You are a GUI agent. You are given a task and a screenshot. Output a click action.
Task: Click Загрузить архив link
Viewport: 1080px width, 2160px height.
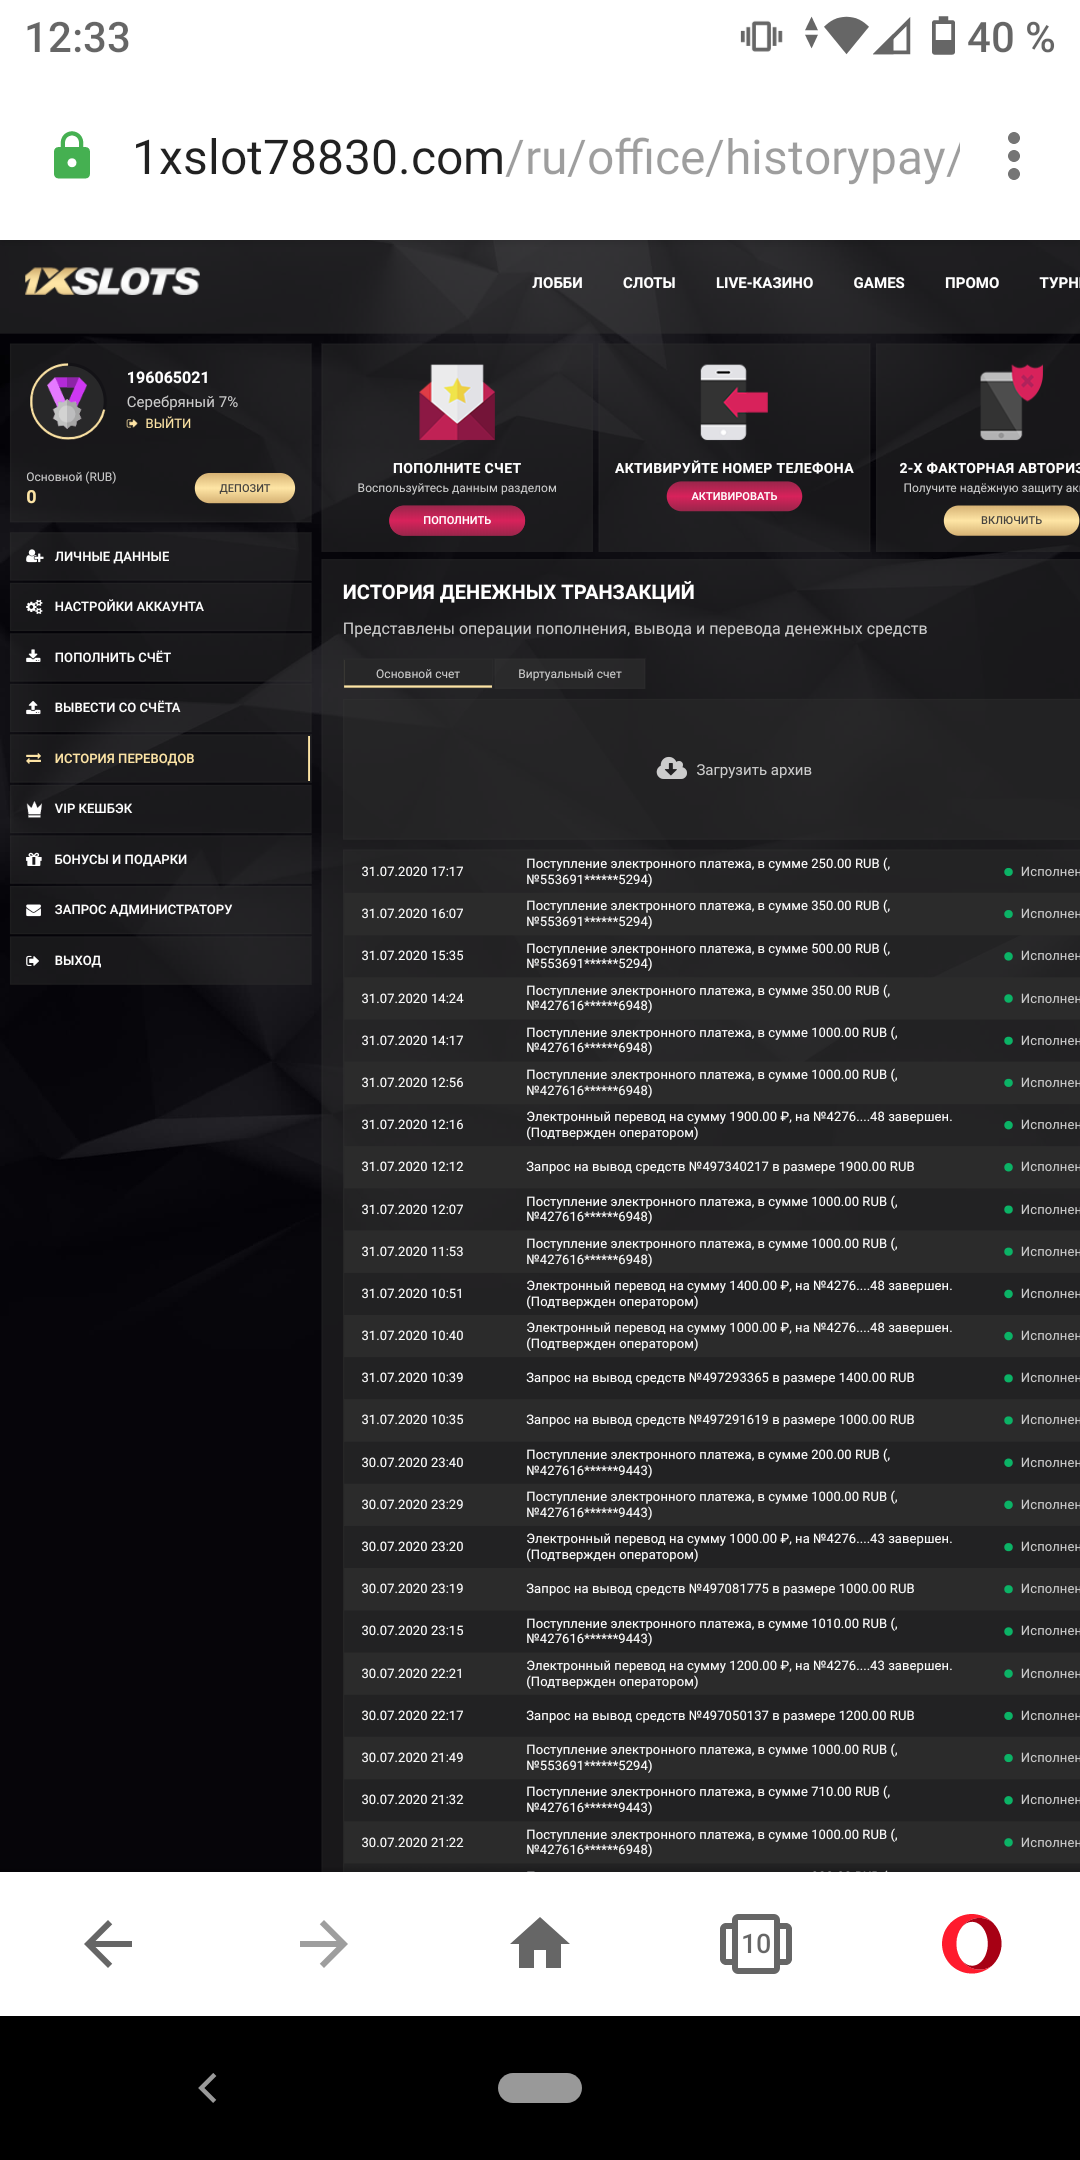pyautogui.click(x=754, y=770)
